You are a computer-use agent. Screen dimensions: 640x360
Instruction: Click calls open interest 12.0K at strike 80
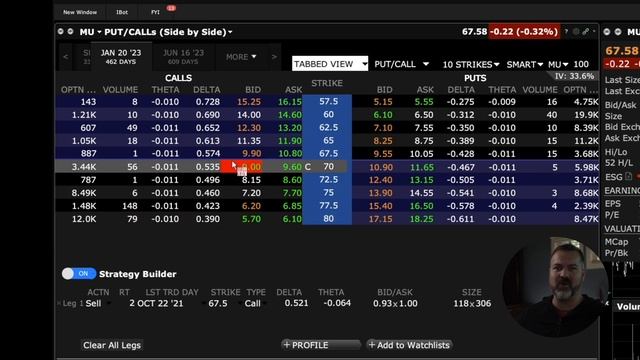point(84,219)
